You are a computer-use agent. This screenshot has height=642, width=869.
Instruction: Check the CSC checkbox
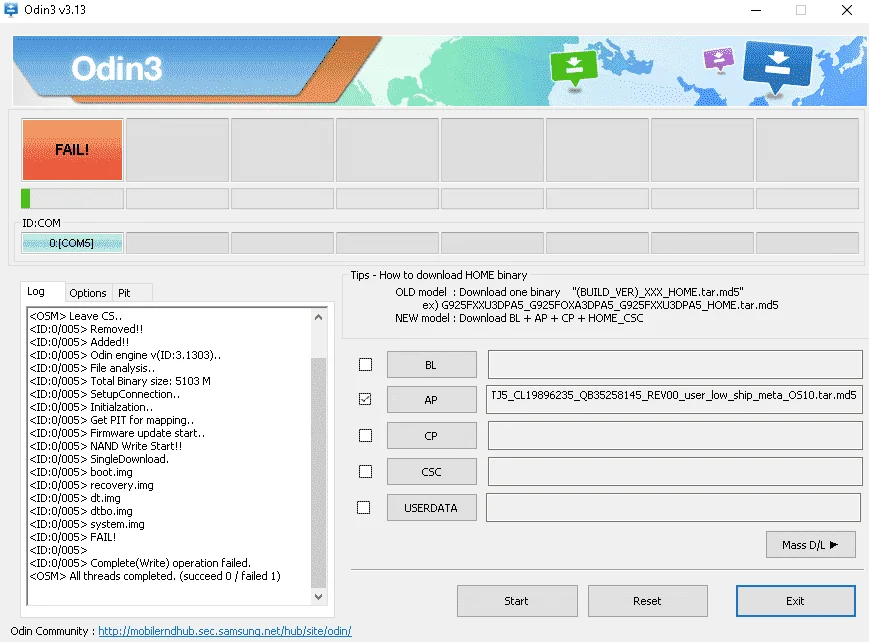pyautogui.click(x=365, y=472)
